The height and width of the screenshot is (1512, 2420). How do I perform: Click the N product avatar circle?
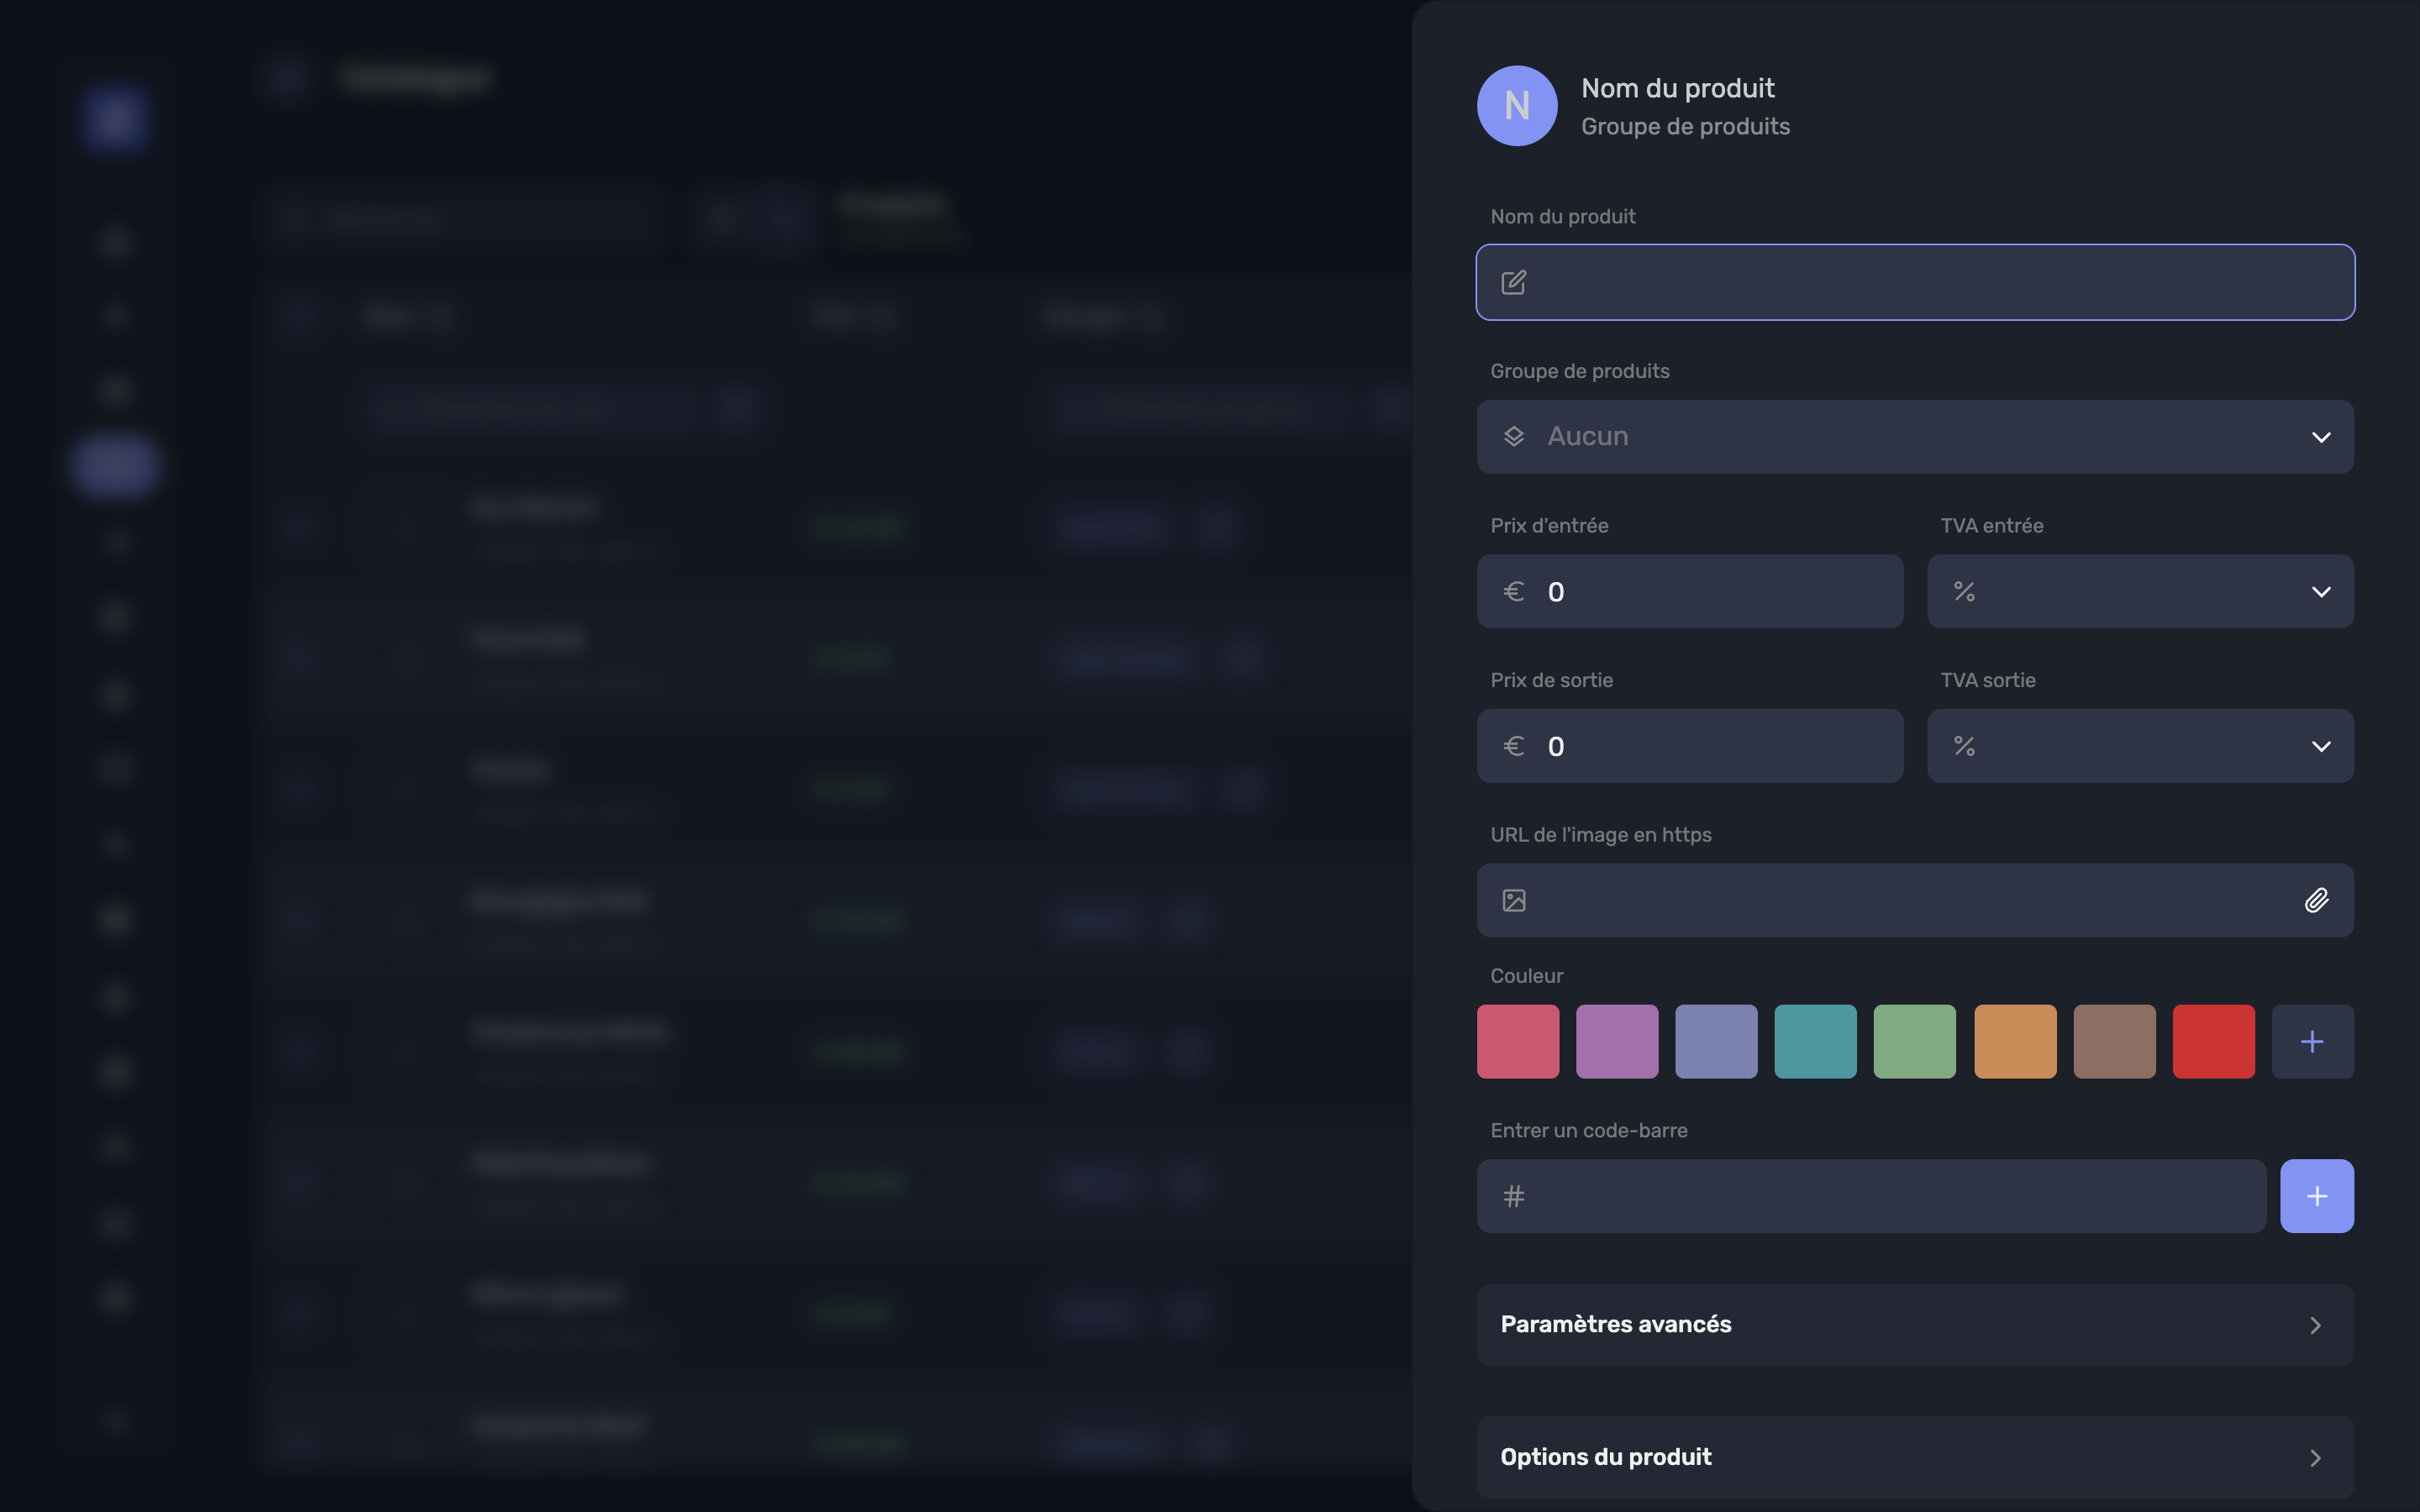coord(1517,106)
